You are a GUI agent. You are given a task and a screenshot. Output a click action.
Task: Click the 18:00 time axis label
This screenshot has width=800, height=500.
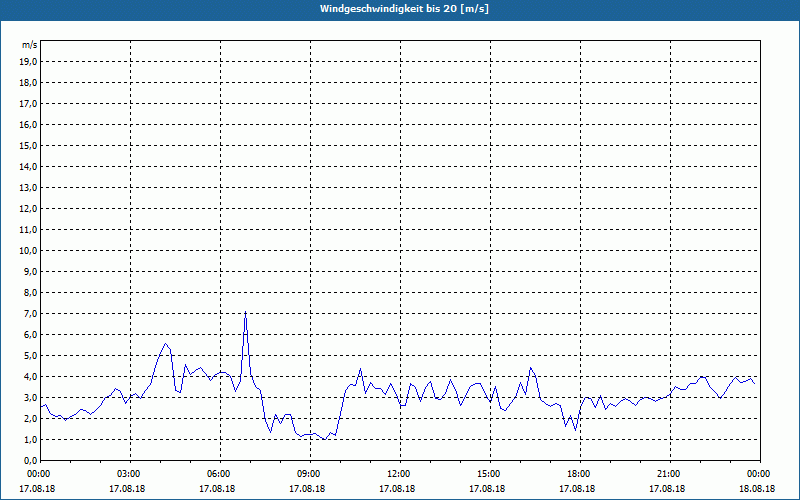click(579, 474)
